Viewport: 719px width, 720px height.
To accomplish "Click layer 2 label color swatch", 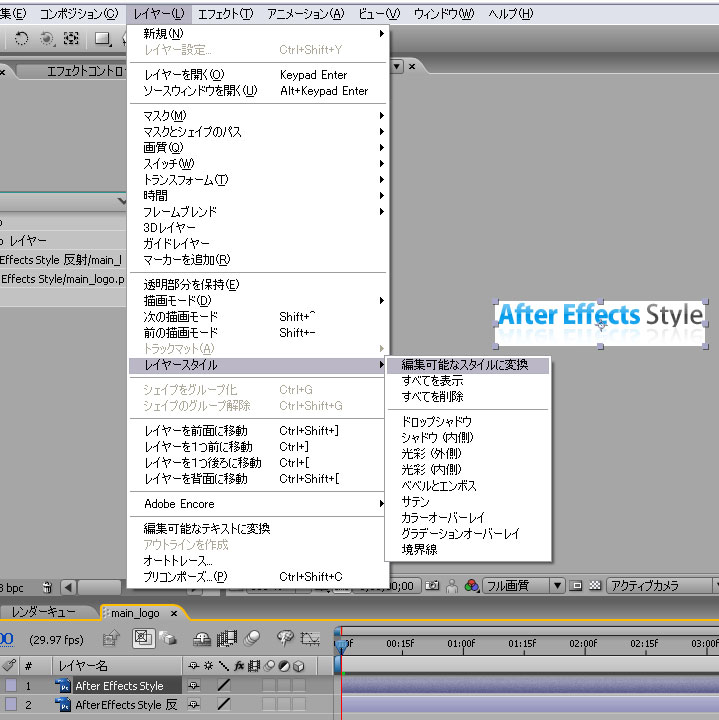I will click(11, 704).
